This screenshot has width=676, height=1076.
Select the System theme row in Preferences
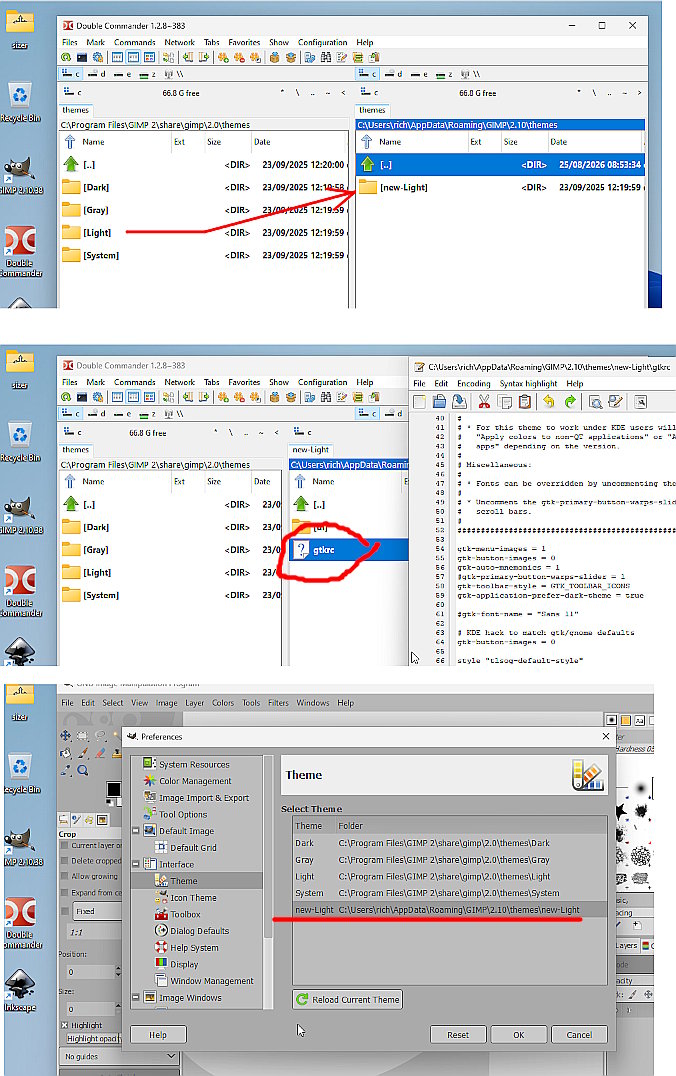[450, 893]
